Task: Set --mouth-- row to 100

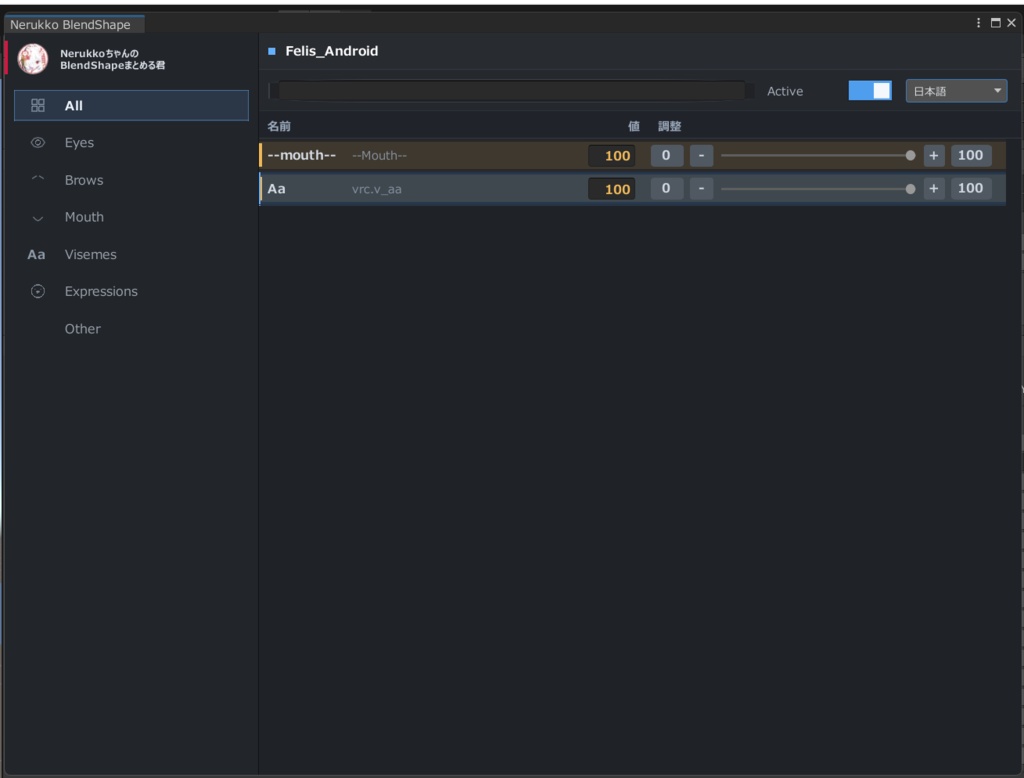Action: 970,155
